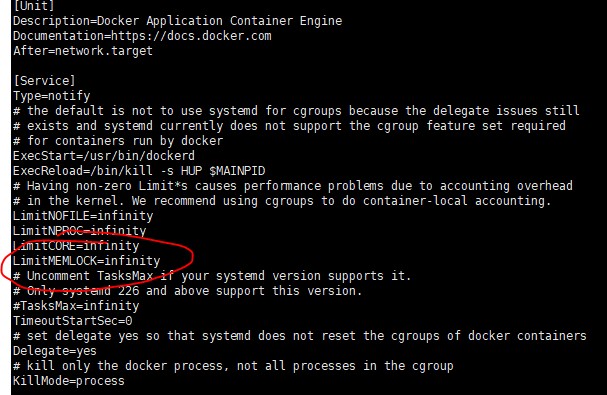The image size is (607, 395).
Task: Click the LimitNPROC=infinity line
Action: 79,231
